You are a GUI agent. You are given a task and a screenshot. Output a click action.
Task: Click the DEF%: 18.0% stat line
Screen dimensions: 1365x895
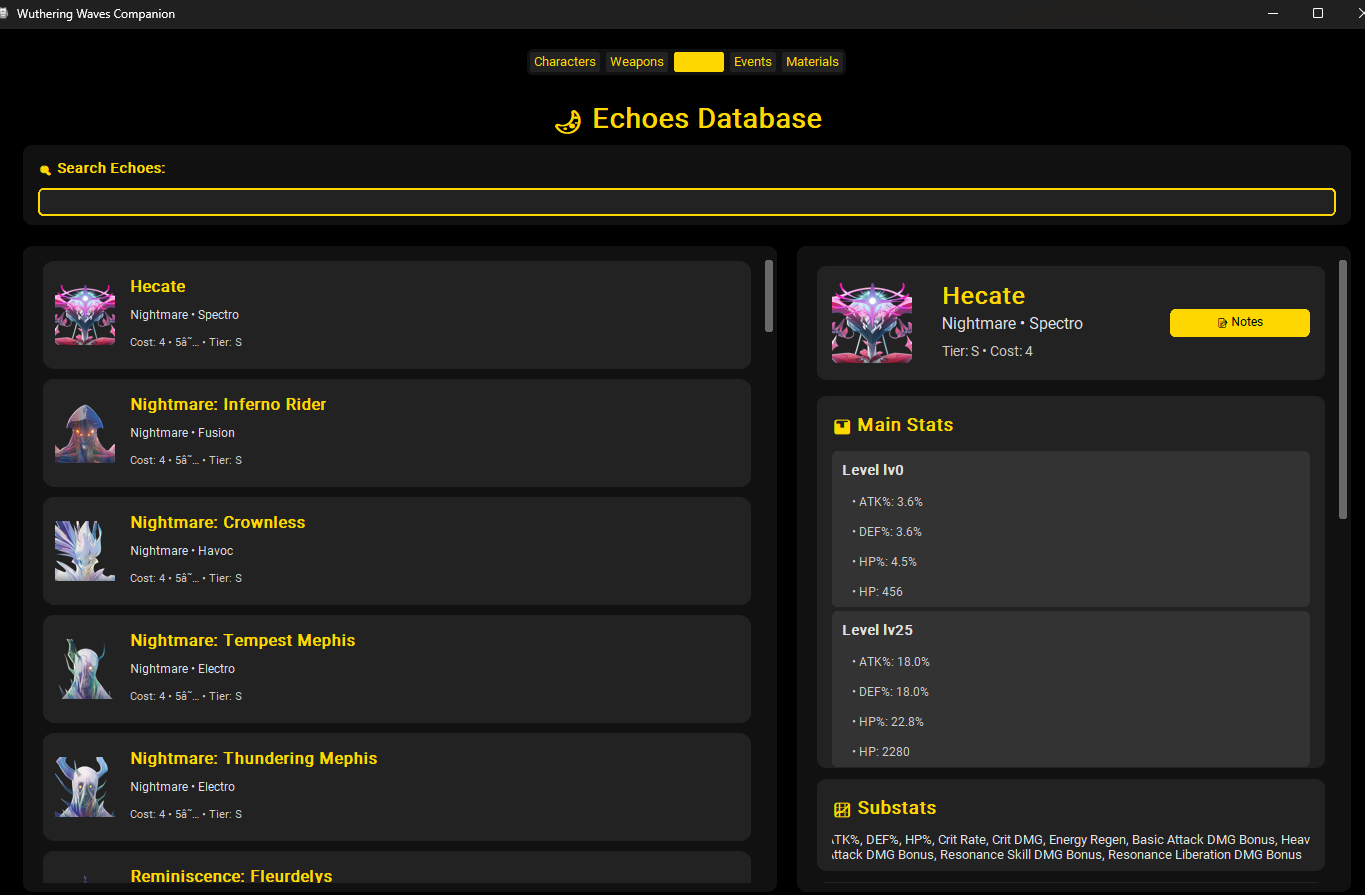click(890, 692)
